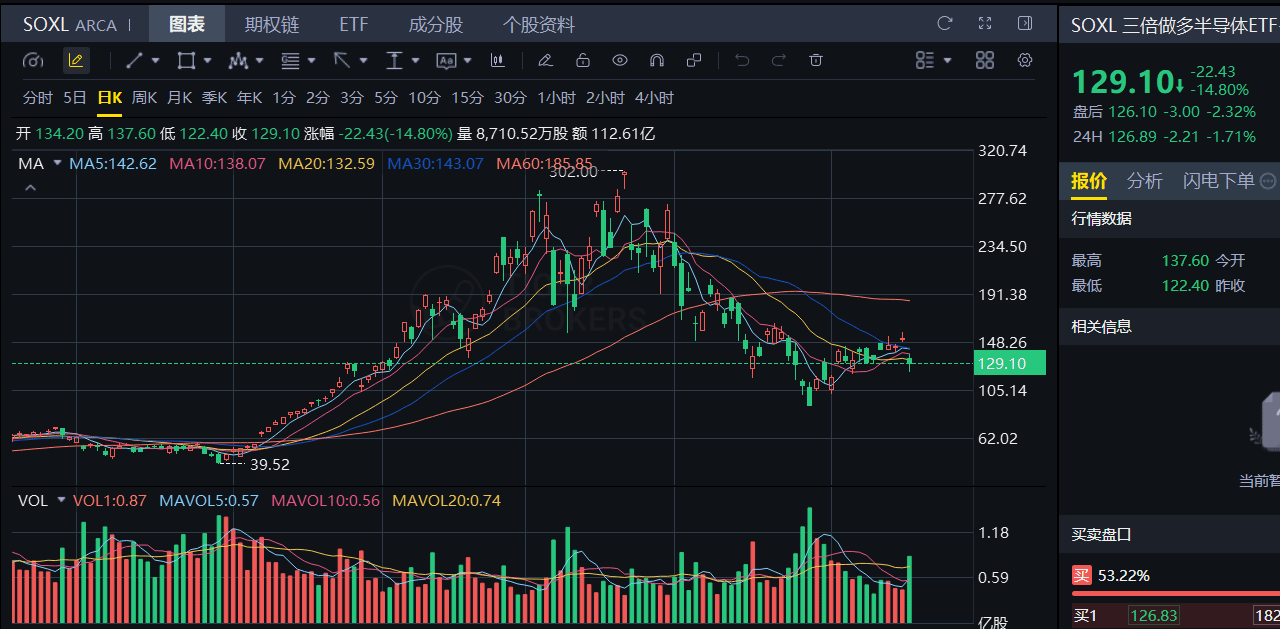Viewport: 1280px width, 629px height.
Task: Click the SOXL ARCA ticker title
Action: (70, 24)
